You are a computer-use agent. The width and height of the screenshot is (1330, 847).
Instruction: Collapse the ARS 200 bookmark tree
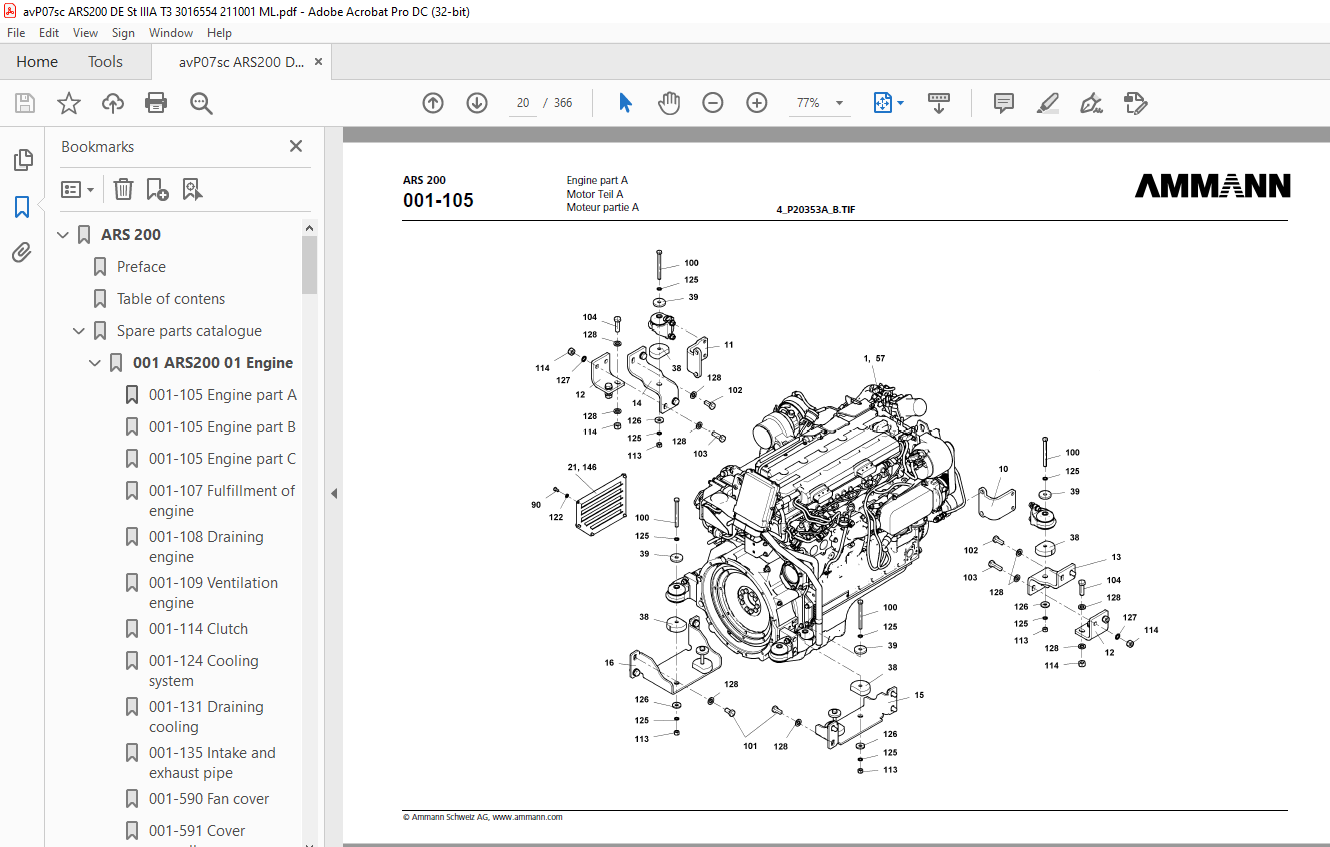point(64,235)
